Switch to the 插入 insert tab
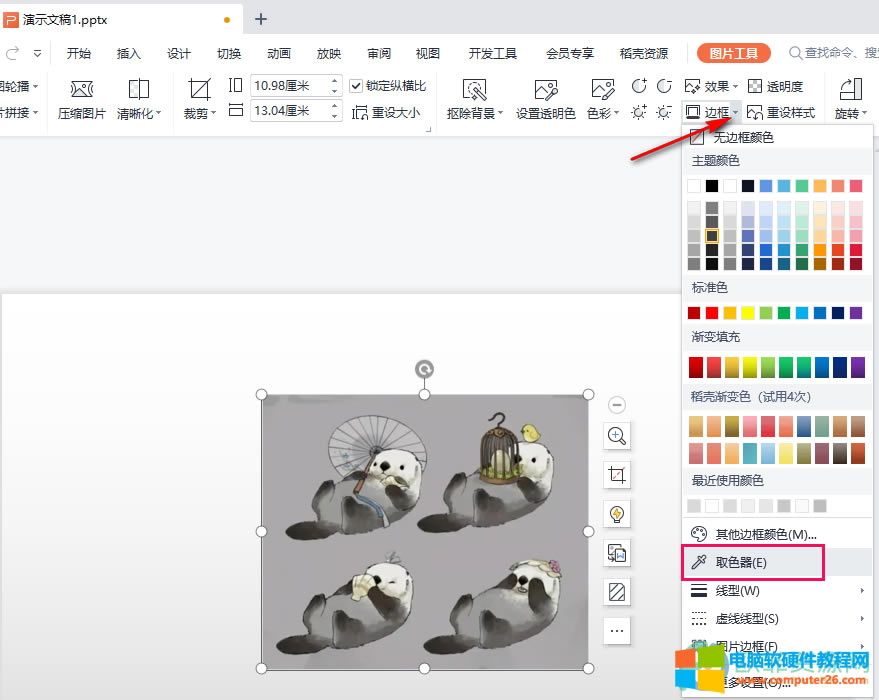Image resolution: width=879 pixels, height=700 pixels. [129, 53]
